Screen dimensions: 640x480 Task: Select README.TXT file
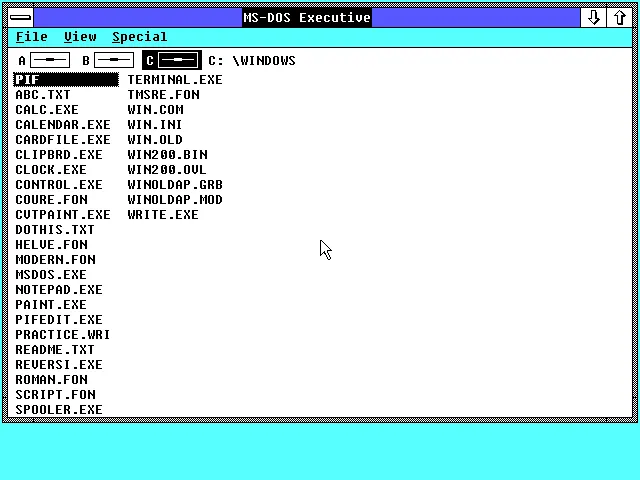click(x=55, y=350)
